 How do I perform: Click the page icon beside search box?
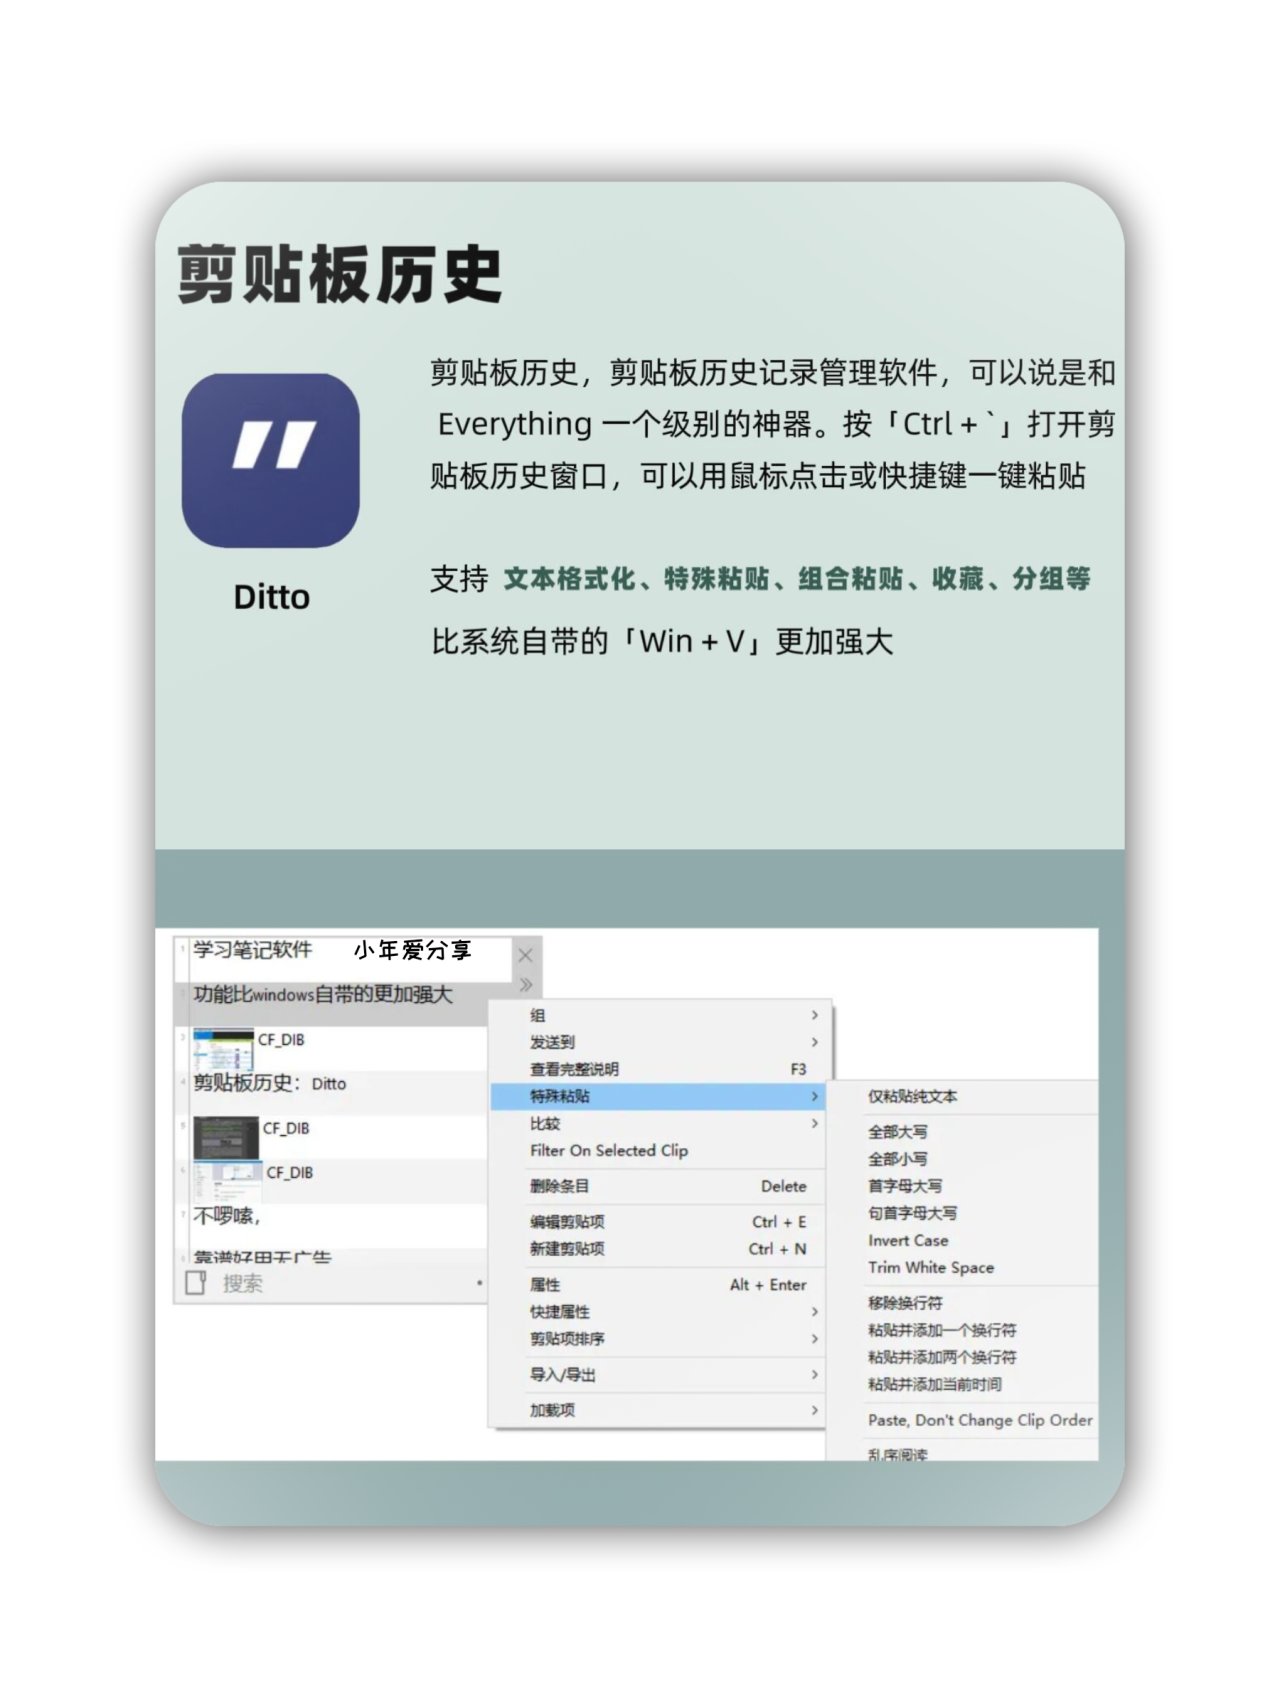[x=196, y=1282]
